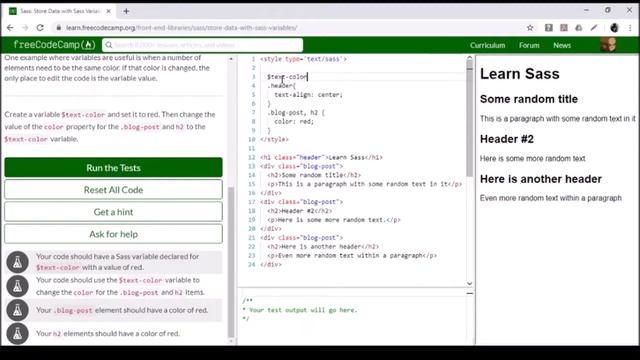The height and width of the screenshot is (360, 640).
Task: Click Ask for help button
Action: point(113,234)
